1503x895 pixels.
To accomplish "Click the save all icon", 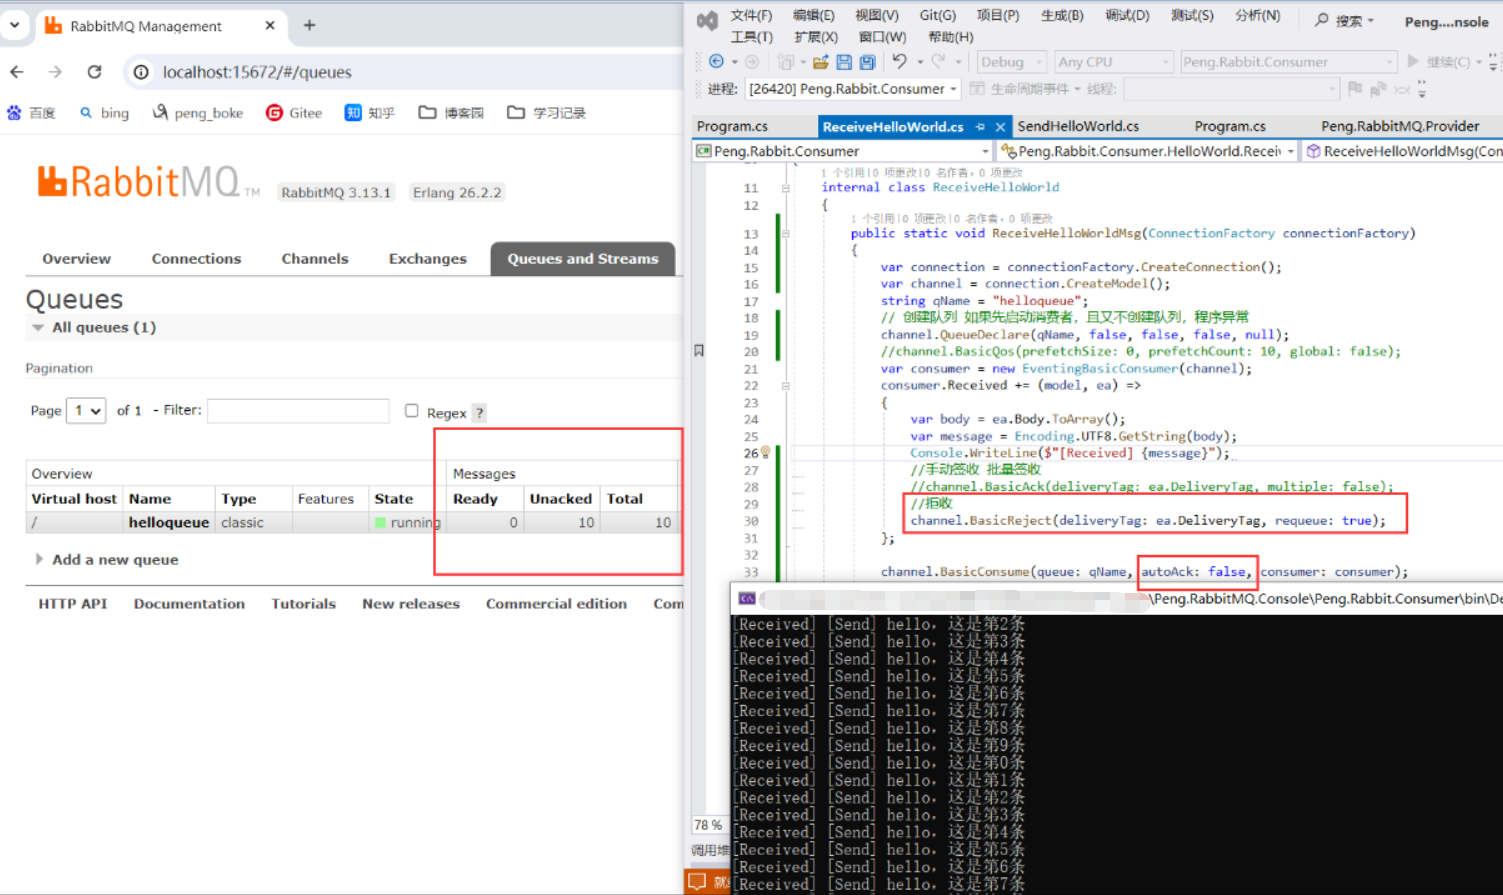I will pos(867,62).
